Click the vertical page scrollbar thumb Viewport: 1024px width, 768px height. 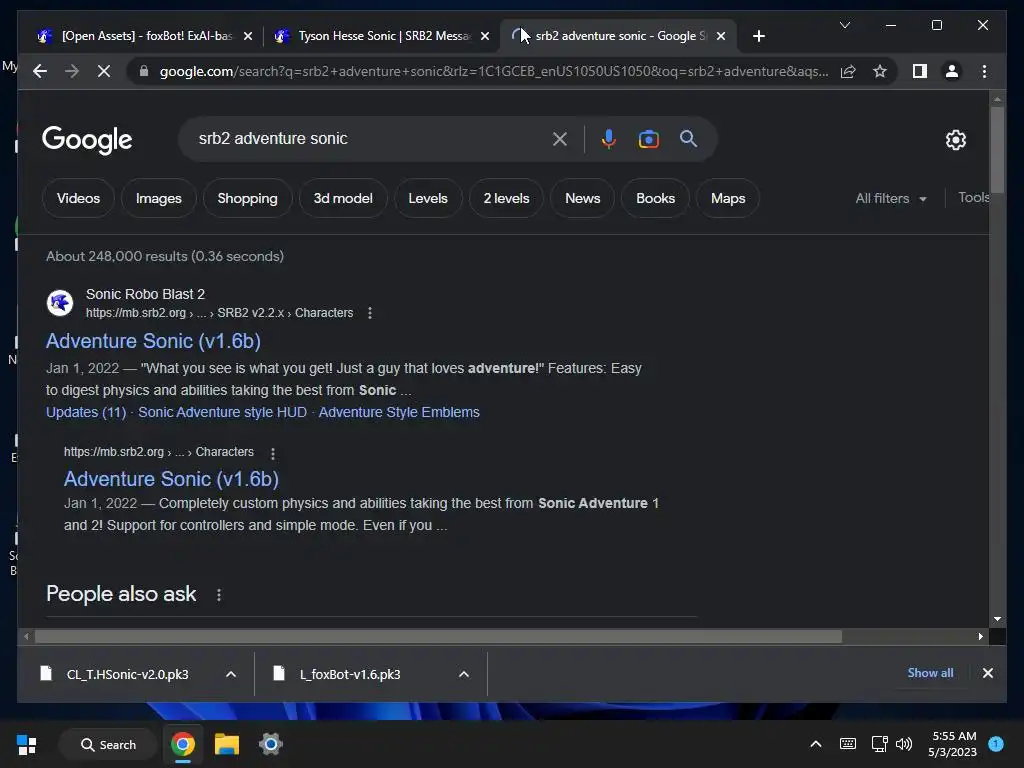997,149
